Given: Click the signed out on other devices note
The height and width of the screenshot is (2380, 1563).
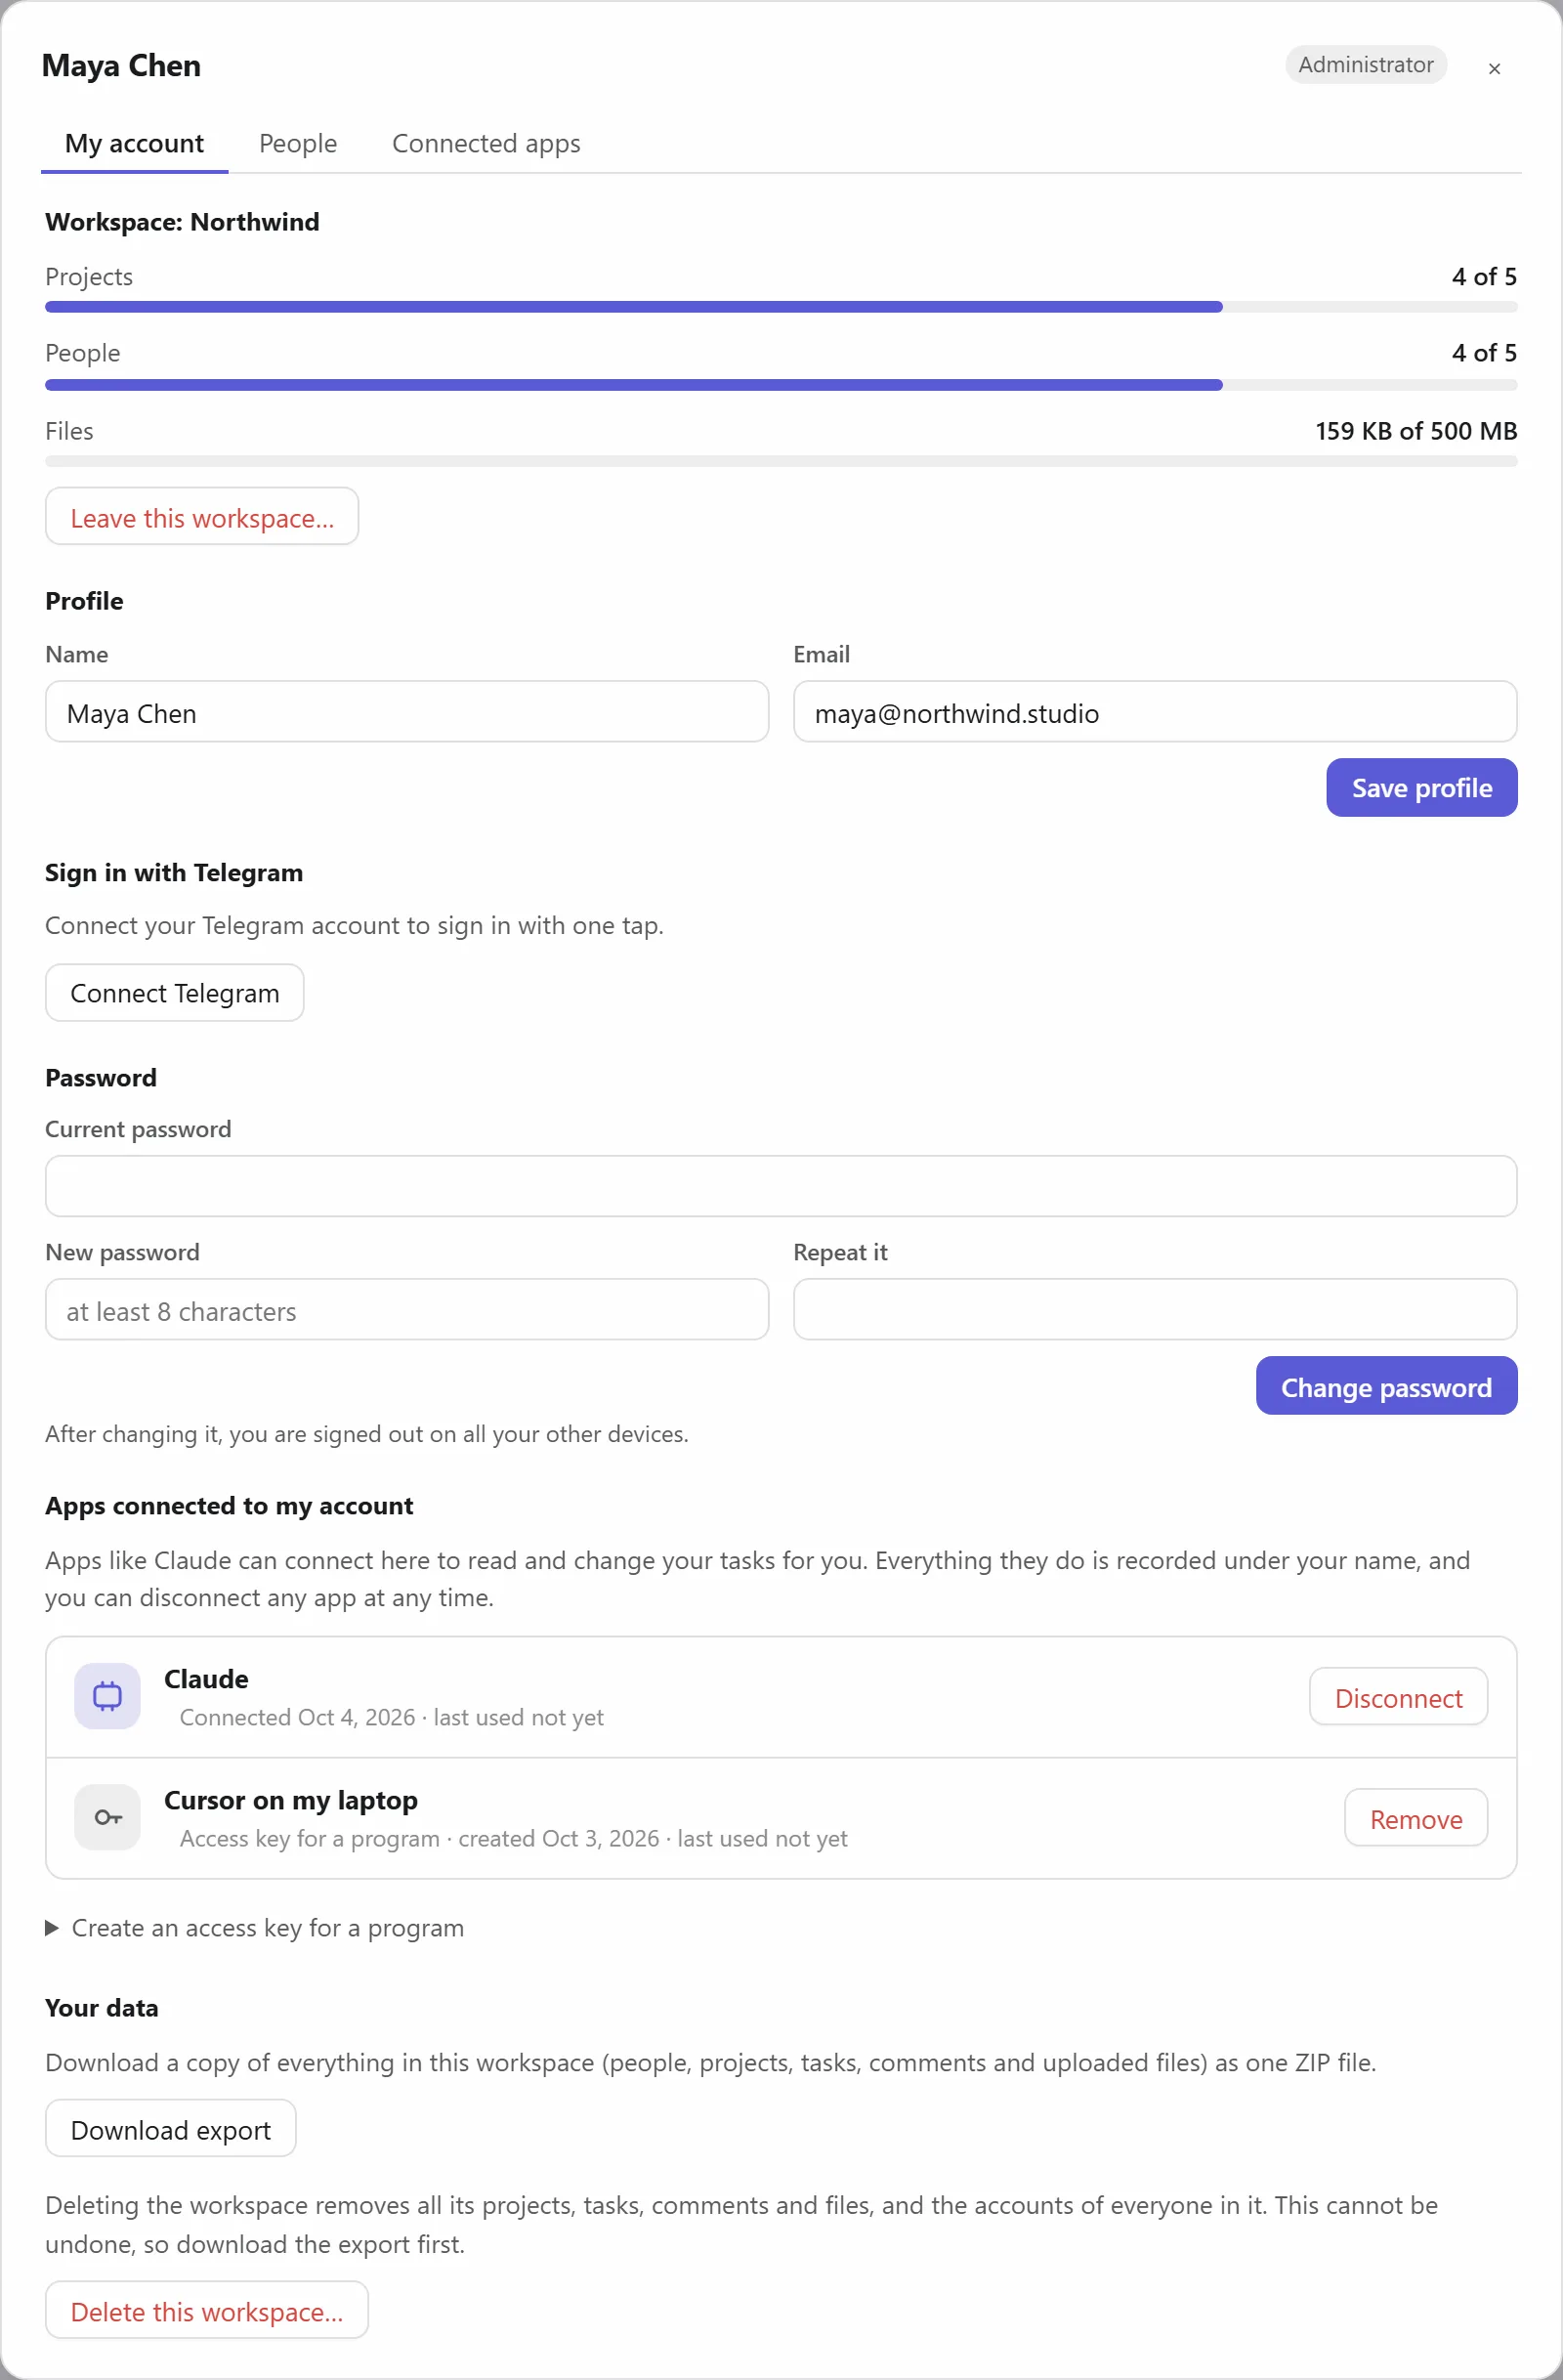Looking at the screenshot, I should coord(367,1433).
